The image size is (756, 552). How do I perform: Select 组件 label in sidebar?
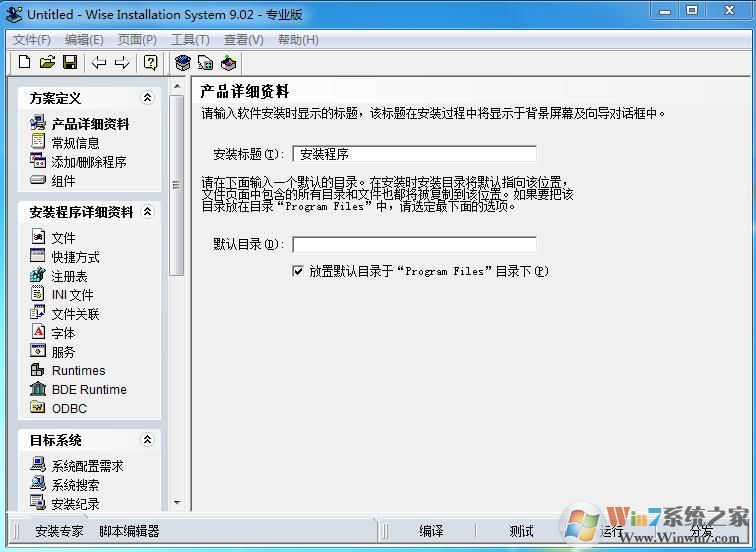coord(63,181)
